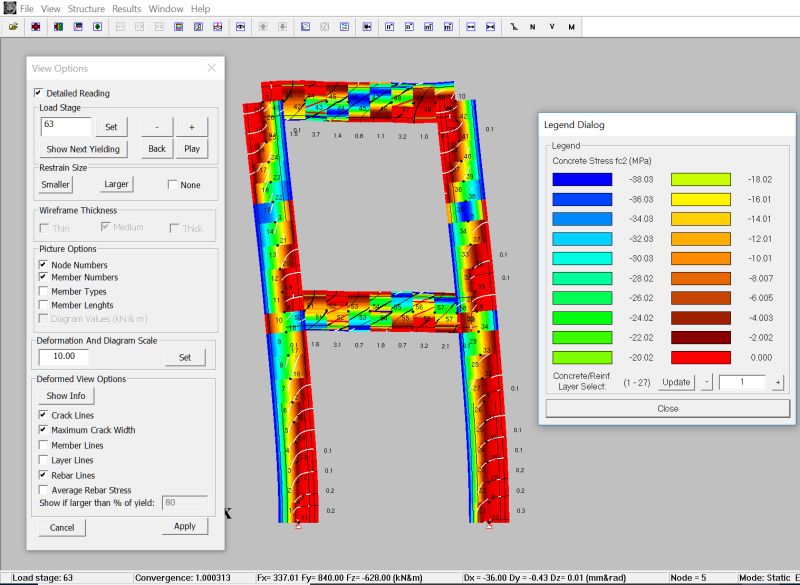This screenshot has height=585, width=800.
Task: Click the eye view options icon
Action: tap(240, 27)
